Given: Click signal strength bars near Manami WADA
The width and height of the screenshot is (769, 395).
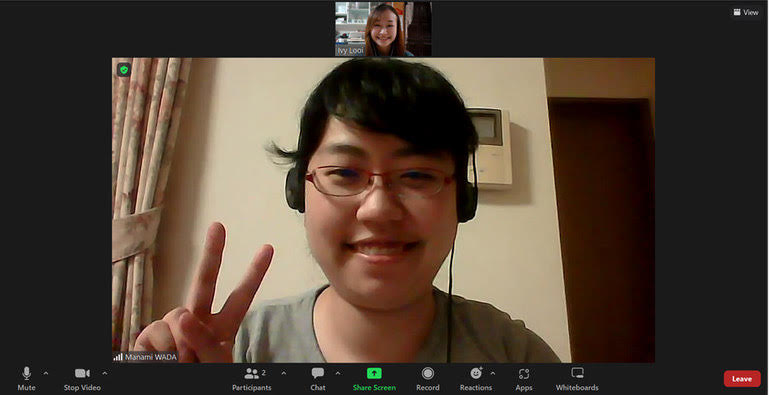Looking at the screenshot, I should tap(118, 357).
